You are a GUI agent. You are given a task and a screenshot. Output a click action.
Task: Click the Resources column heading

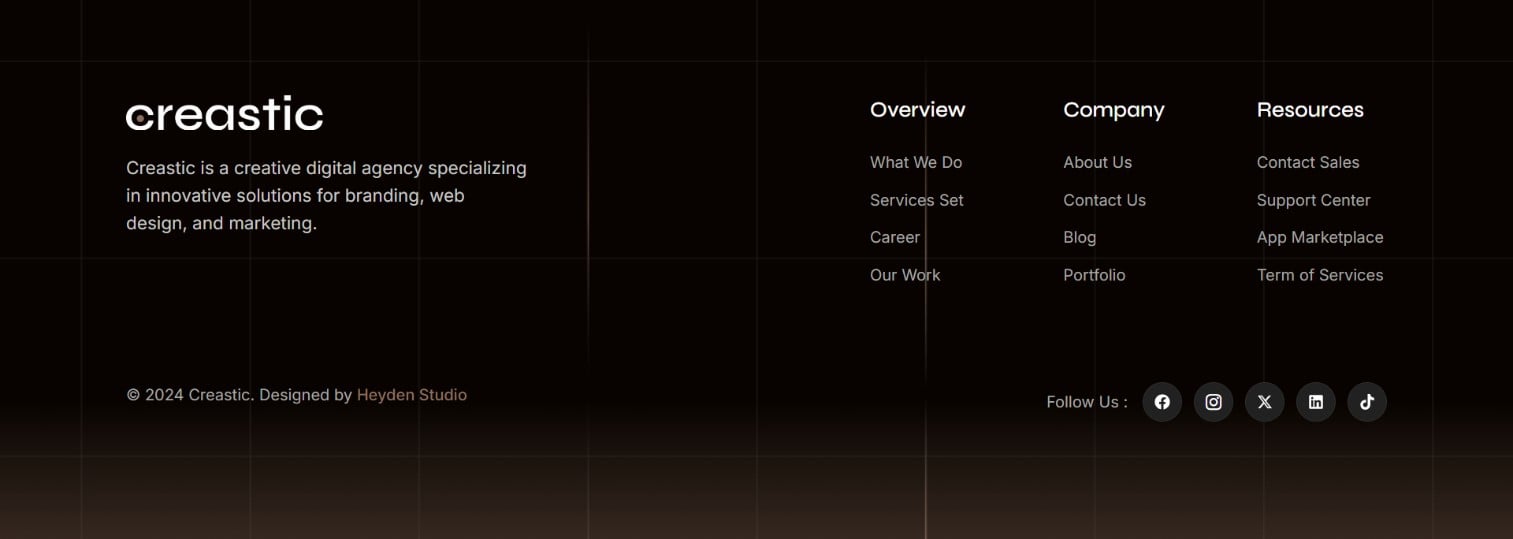click(1310, 110)
